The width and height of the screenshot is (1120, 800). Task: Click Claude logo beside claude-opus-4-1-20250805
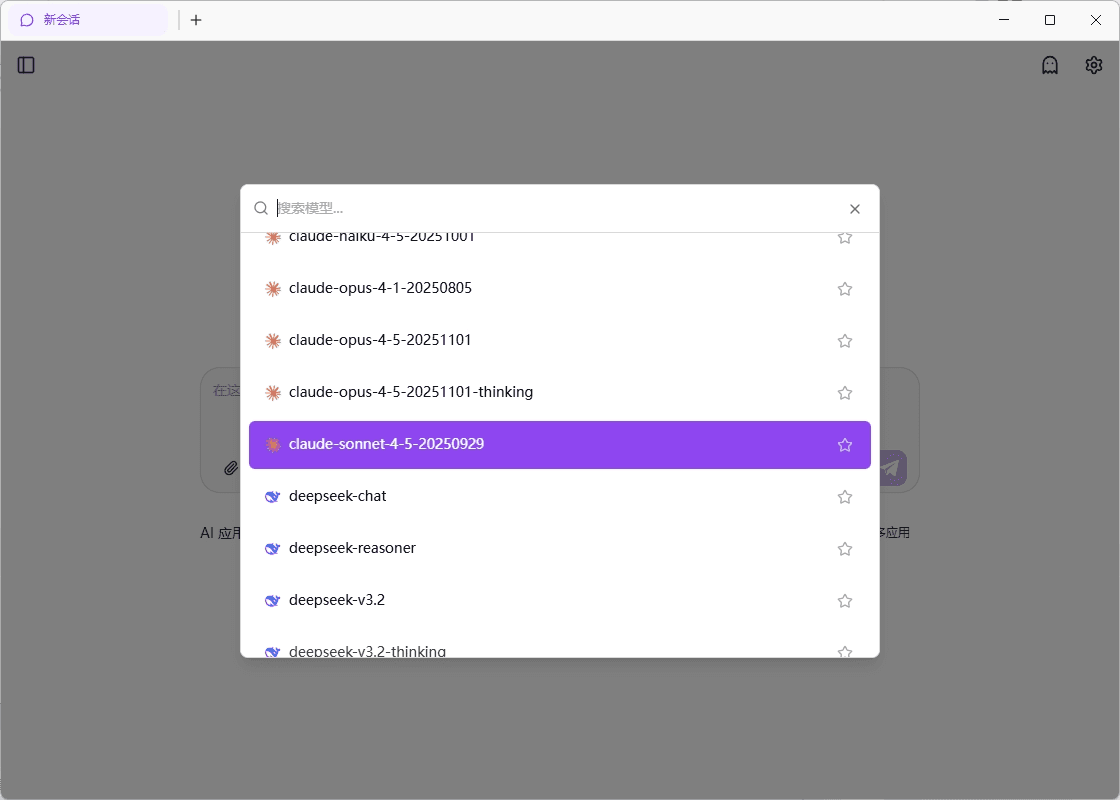(272, 289)
